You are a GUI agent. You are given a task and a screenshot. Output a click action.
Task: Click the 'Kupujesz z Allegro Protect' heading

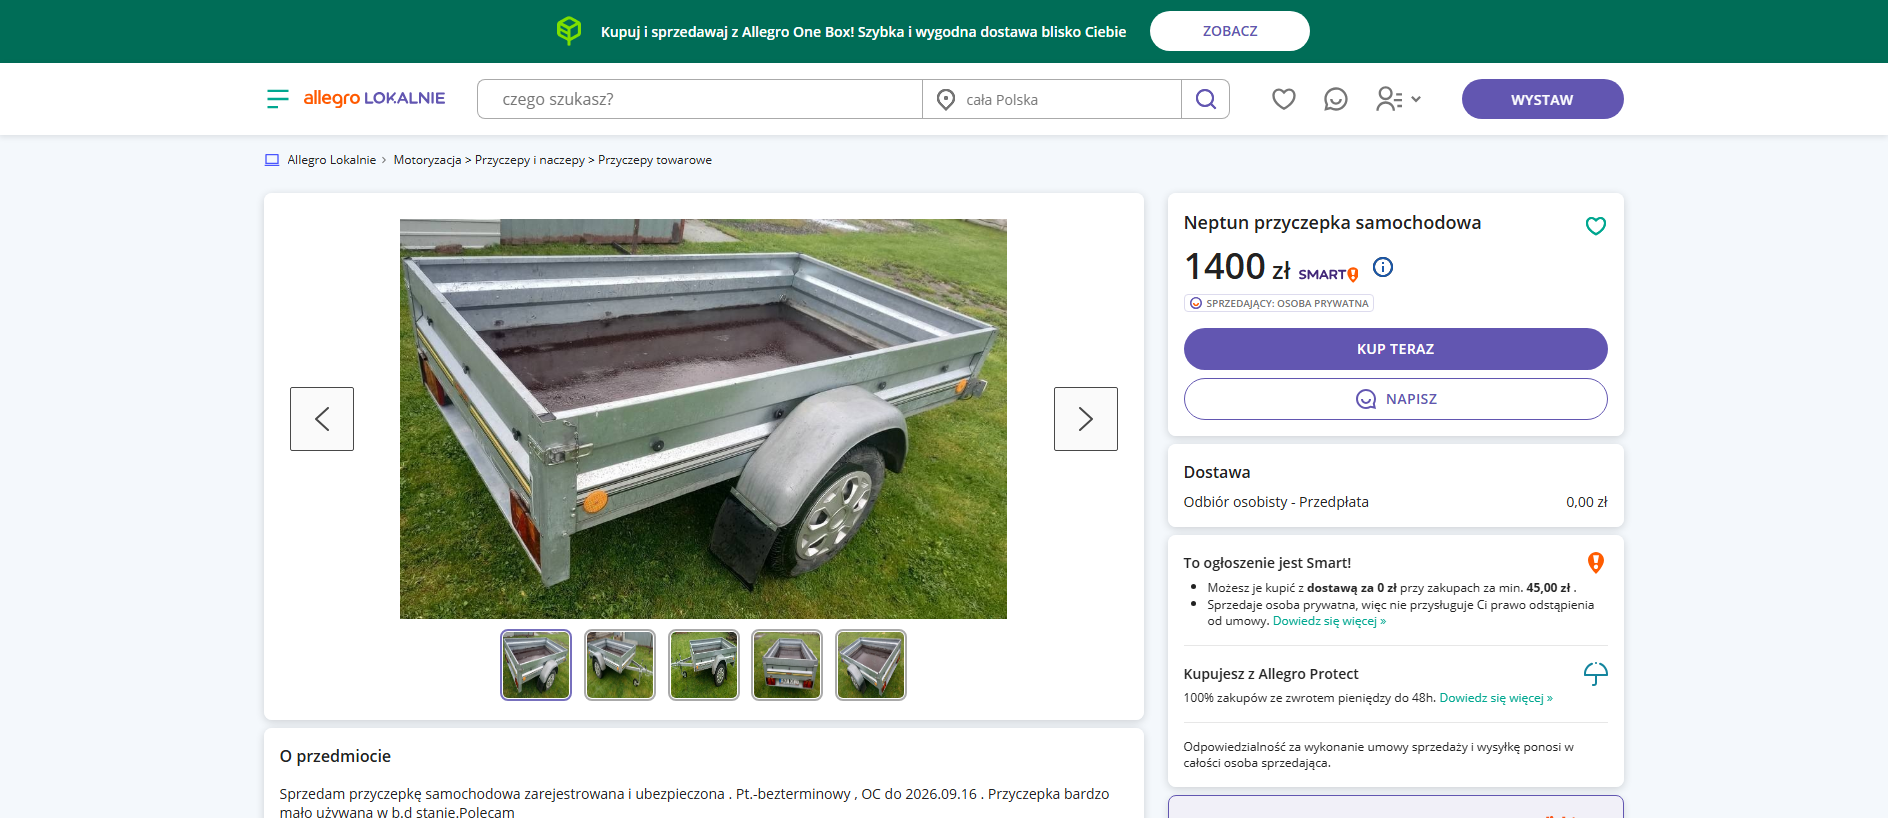(1271, 674)
